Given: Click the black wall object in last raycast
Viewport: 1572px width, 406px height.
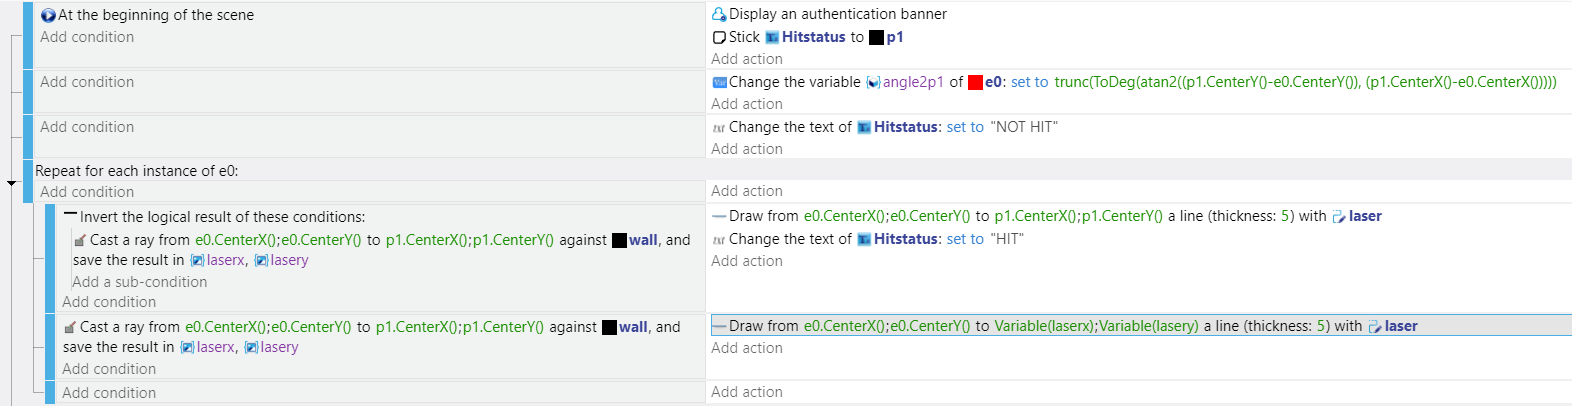Looking at the screenshot, I should coord(609,327).
